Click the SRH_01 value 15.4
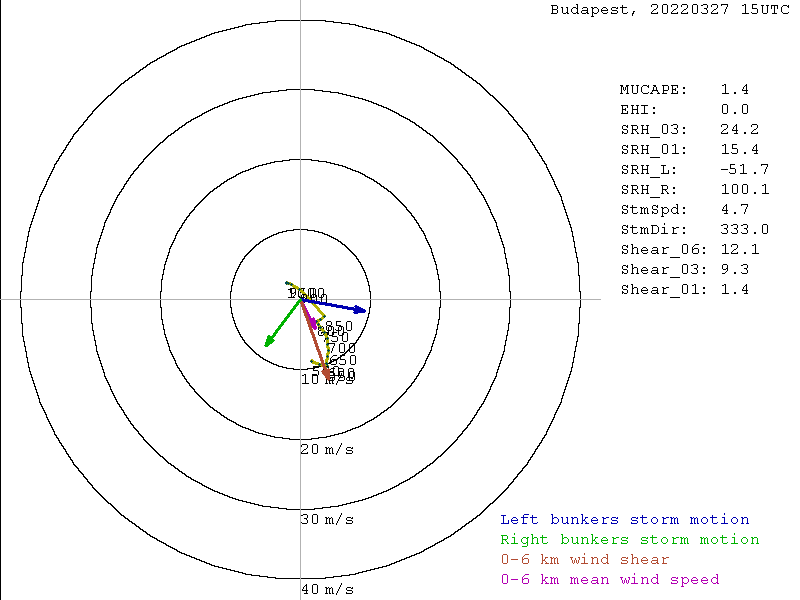The width and height of the screenshot is (800, 600). coord(740,149)
